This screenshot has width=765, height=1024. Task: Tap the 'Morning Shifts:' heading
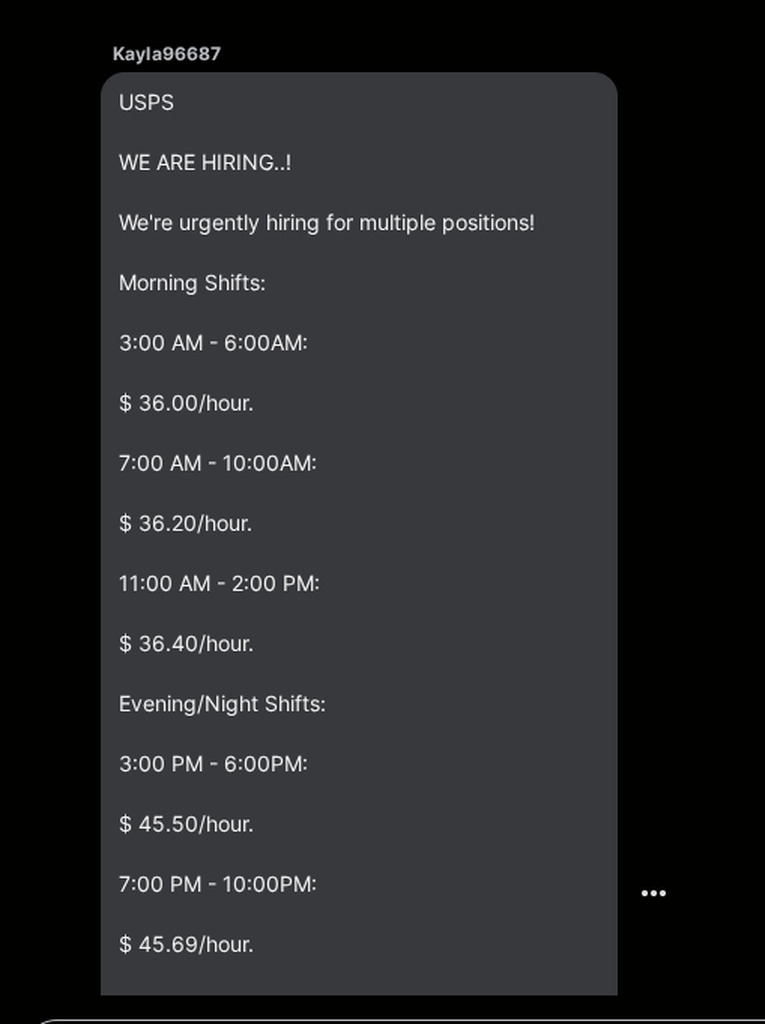point(192,283)
